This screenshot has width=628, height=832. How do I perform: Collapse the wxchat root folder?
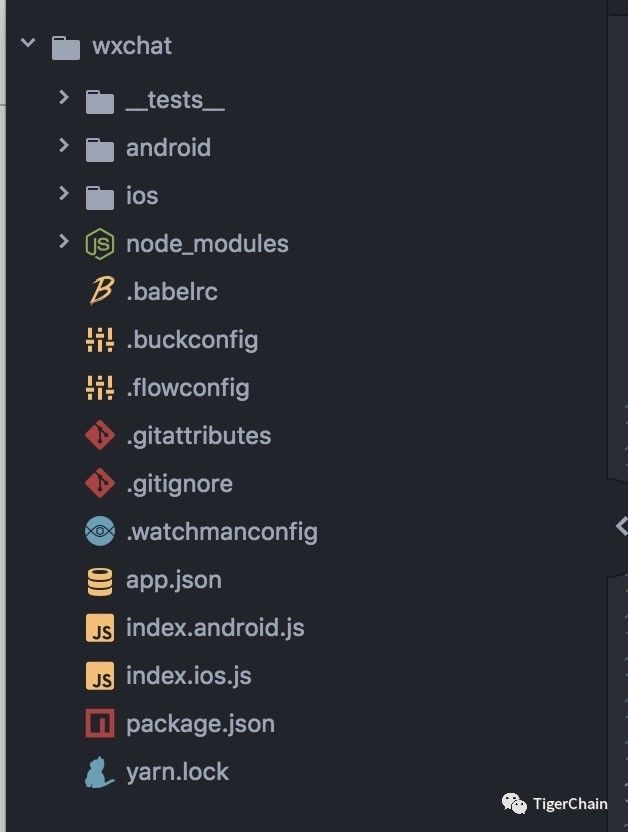28,42
